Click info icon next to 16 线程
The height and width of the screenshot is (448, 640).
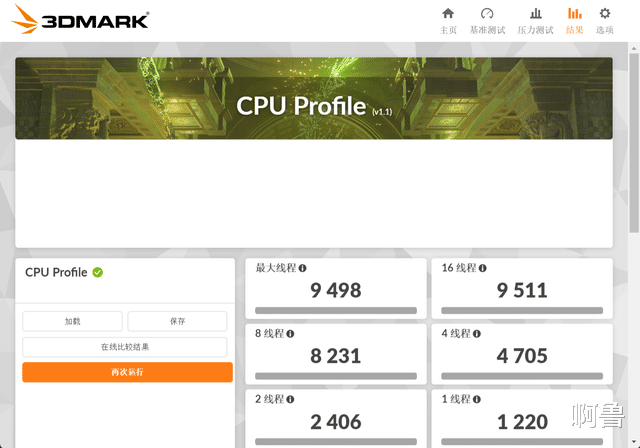[482, 268]
